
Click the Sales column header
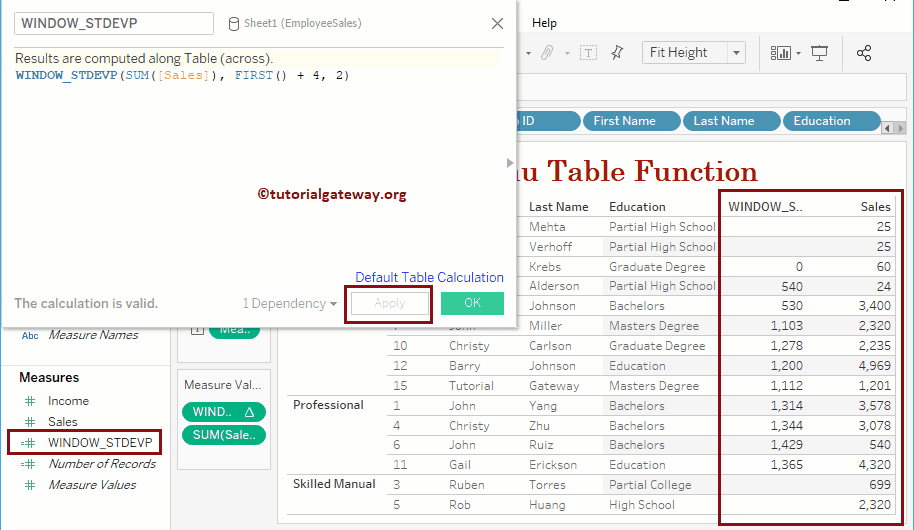pyautogui.click(x=876, y=207)
